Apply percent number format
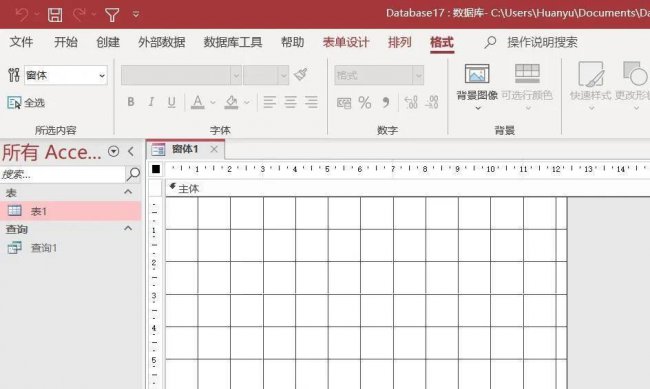Viewport: 650px width, 389px height. tap(365, 102)
